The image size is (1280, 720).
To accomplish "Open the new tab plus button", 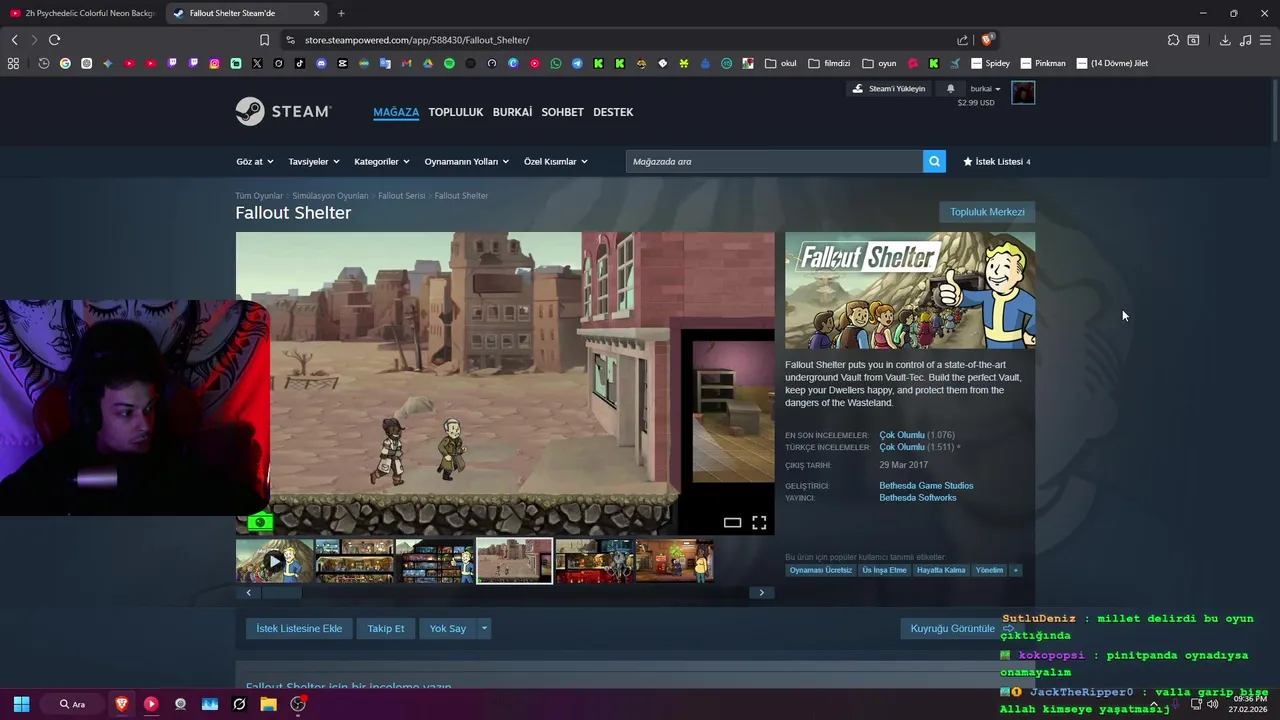I will pyautogui.click(x=341, y=13).
